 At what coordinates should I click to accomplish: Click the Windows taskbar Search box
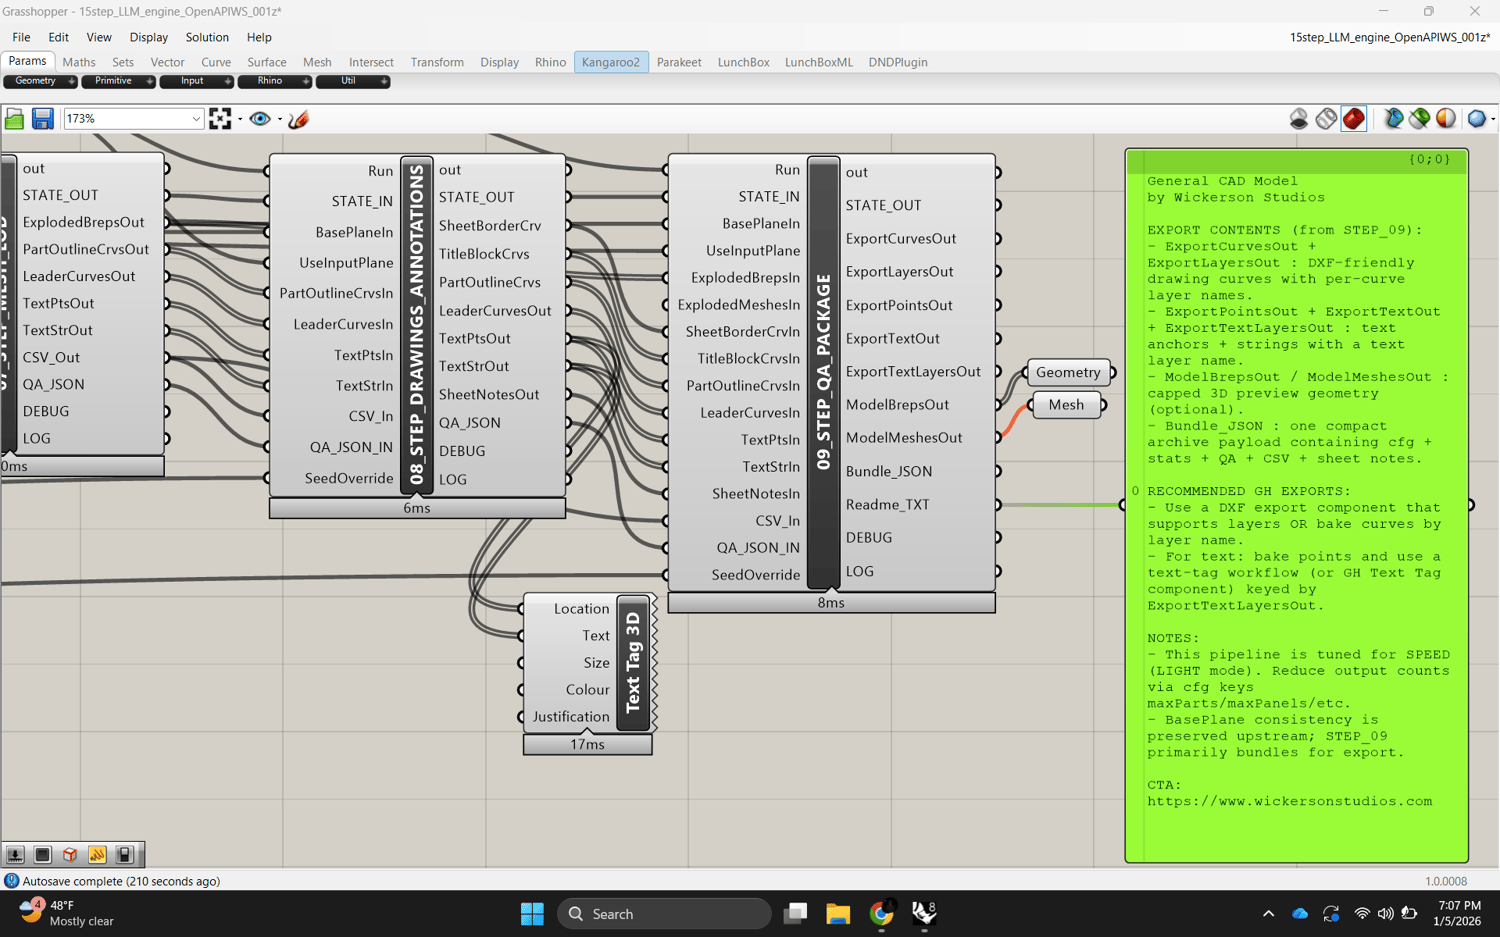coord(664,914)
